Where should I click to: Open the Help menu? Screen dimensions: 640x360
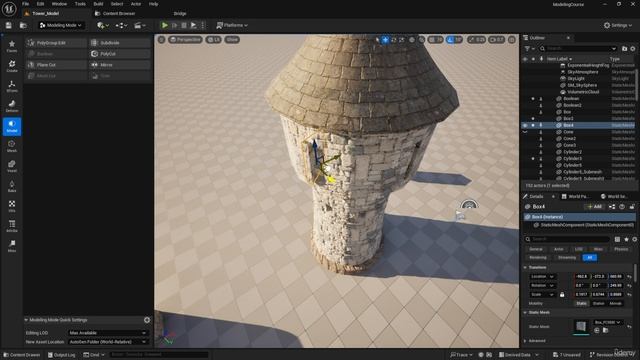[x=153, y=4]
